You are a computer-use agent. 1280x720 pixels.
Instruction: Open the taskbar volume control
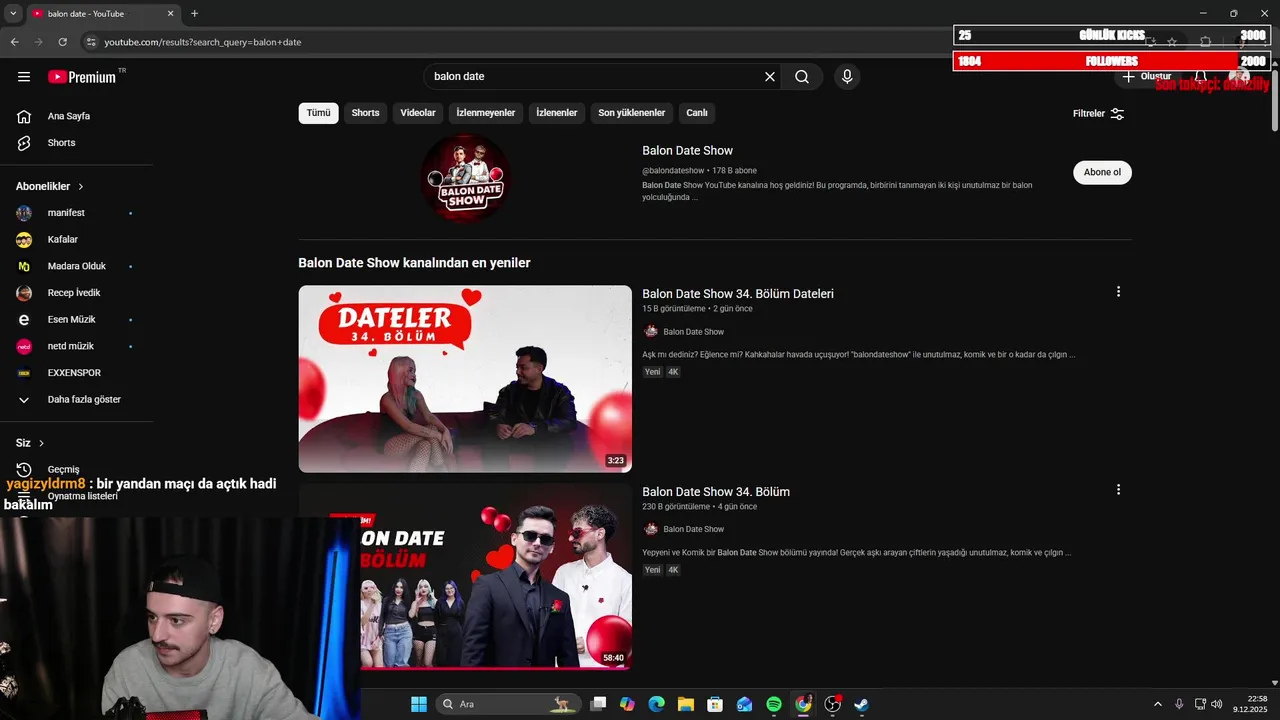click(1217, 704)
